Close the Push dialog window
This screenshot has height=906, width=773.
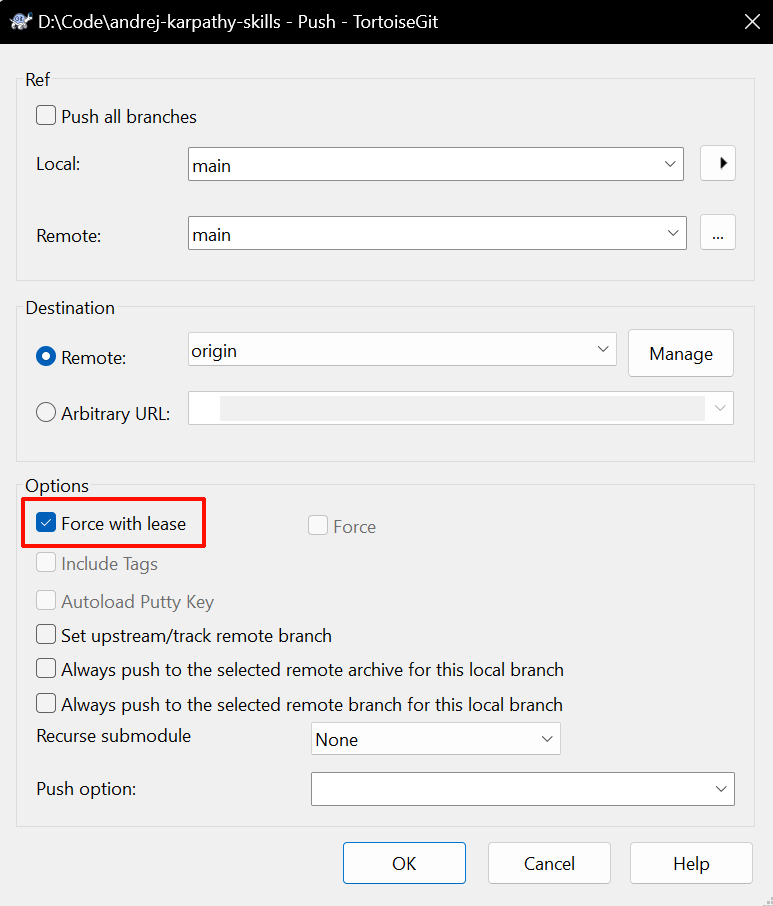point(752,22)
